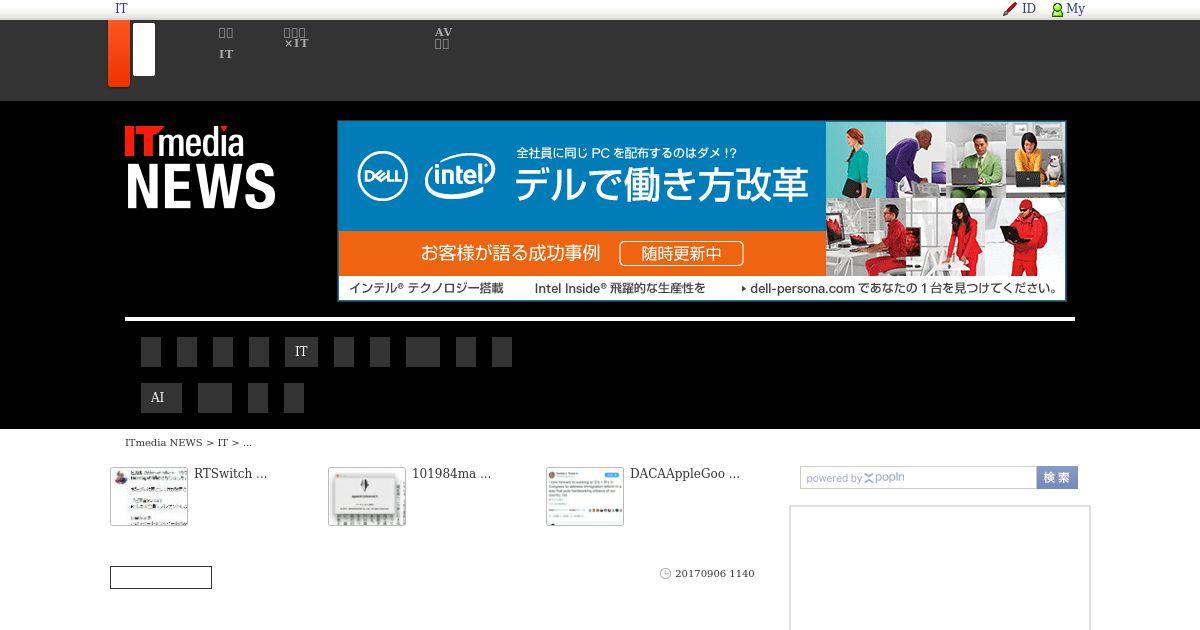1200x630 pixels.
Task: Click the 20170906 1140 date text
Action: point(715,574)
